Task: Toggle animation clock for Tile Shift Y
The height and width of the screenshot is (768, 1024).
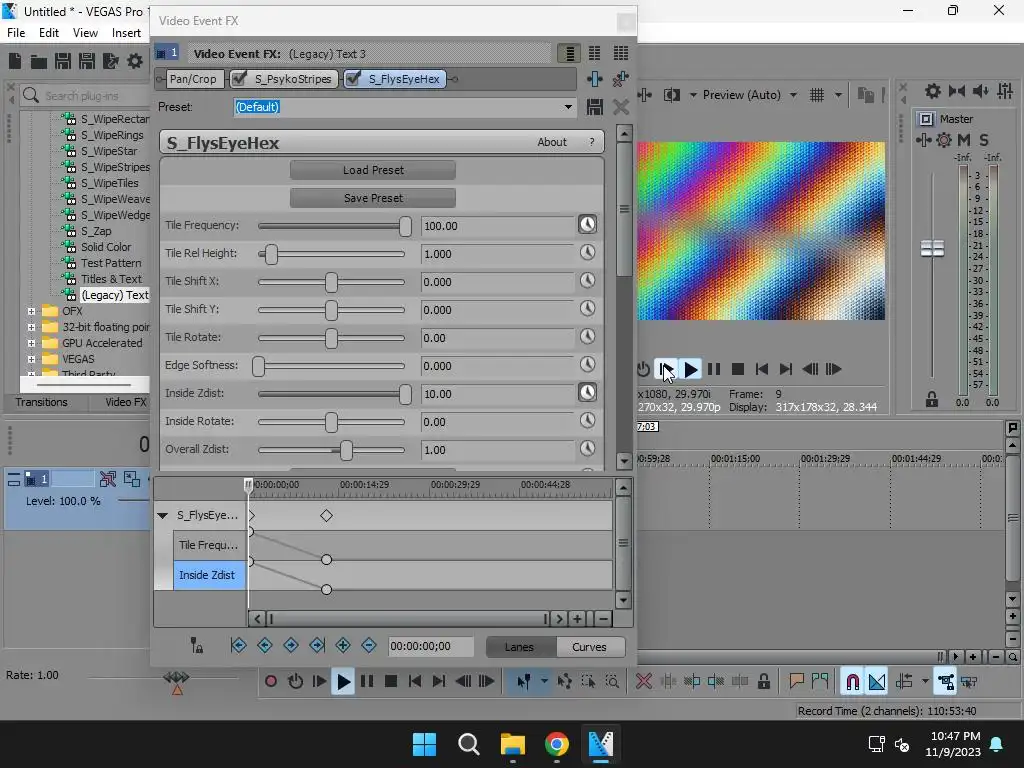Action: (587, 309)
